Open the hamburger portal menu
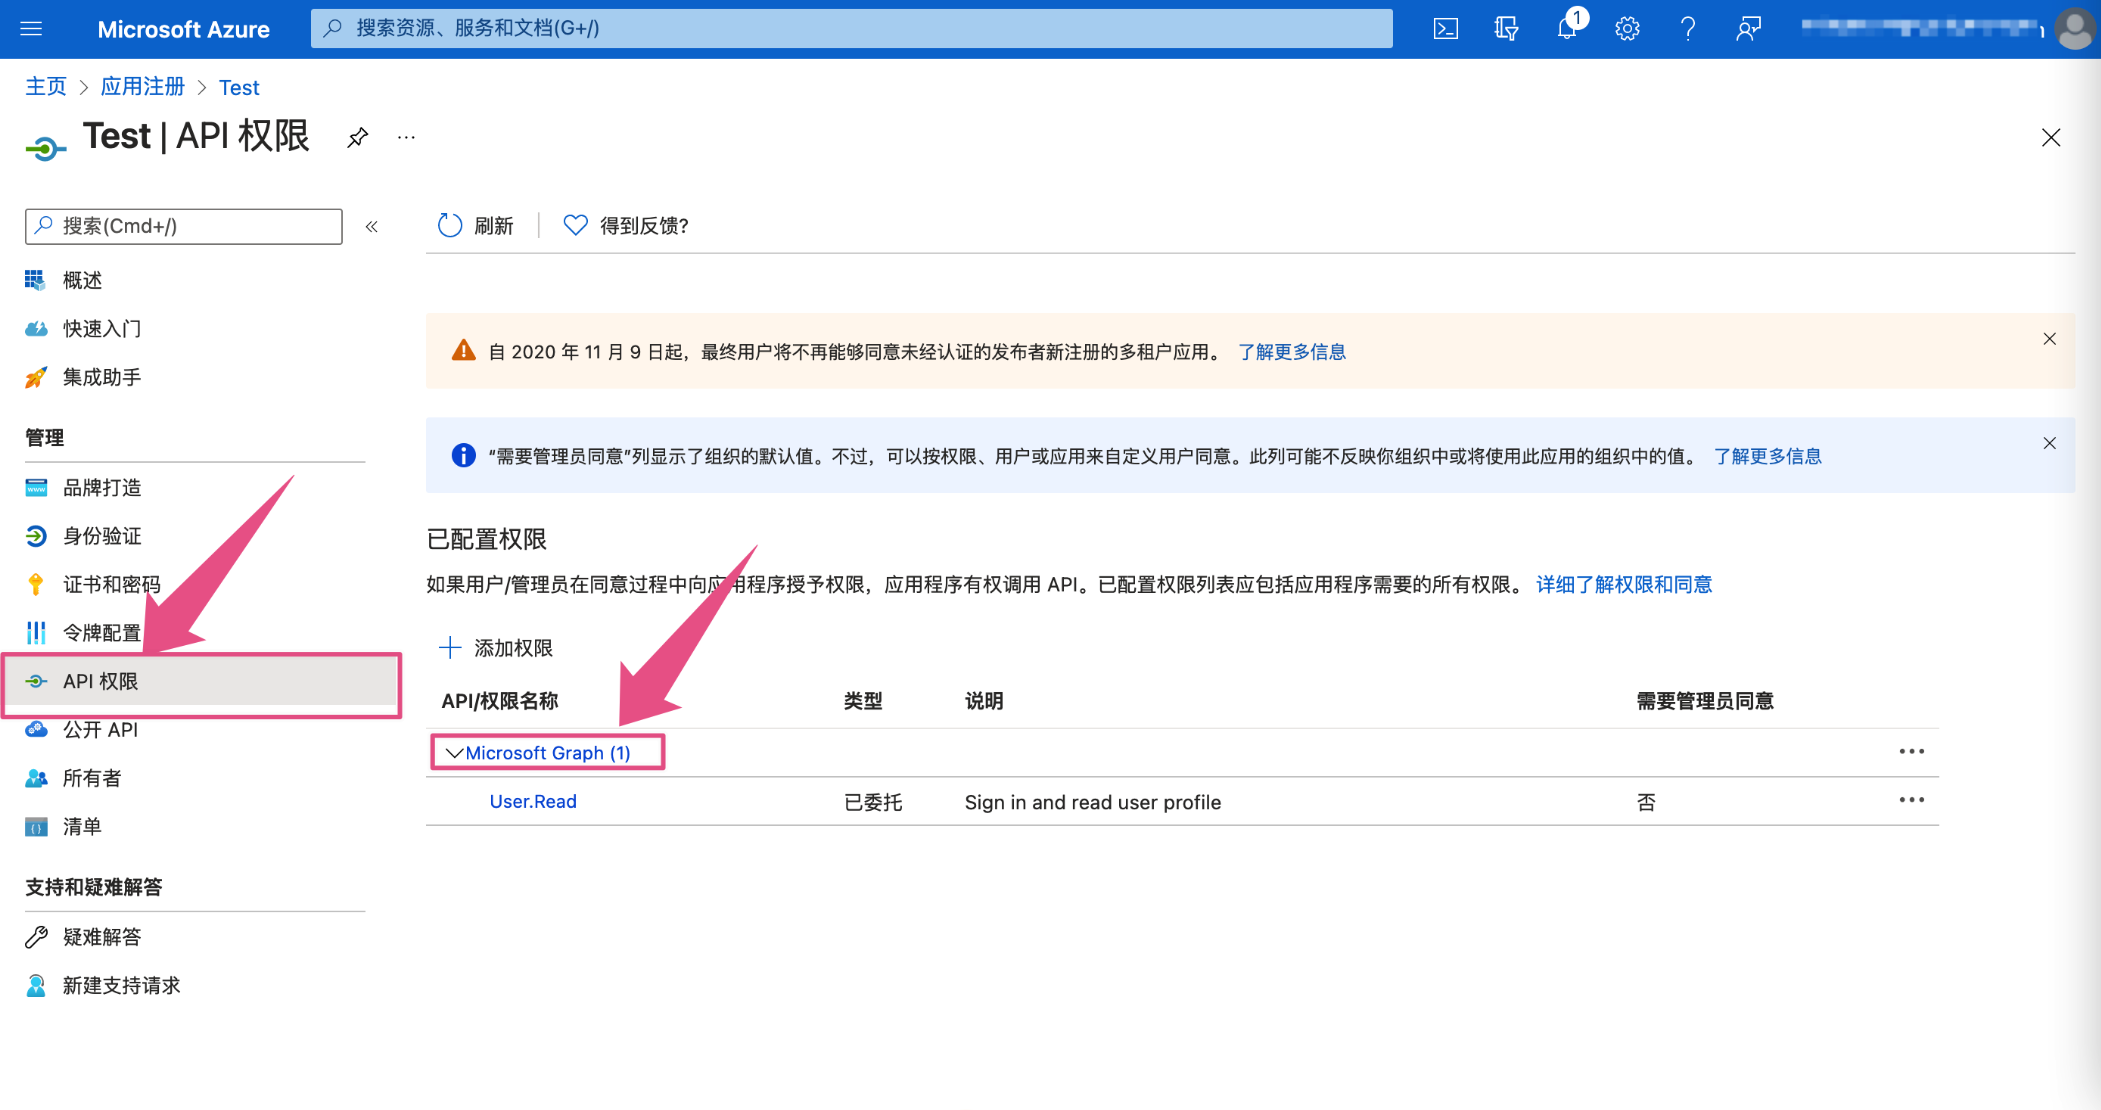The image size is (2101, 1110). pos(31,29)
